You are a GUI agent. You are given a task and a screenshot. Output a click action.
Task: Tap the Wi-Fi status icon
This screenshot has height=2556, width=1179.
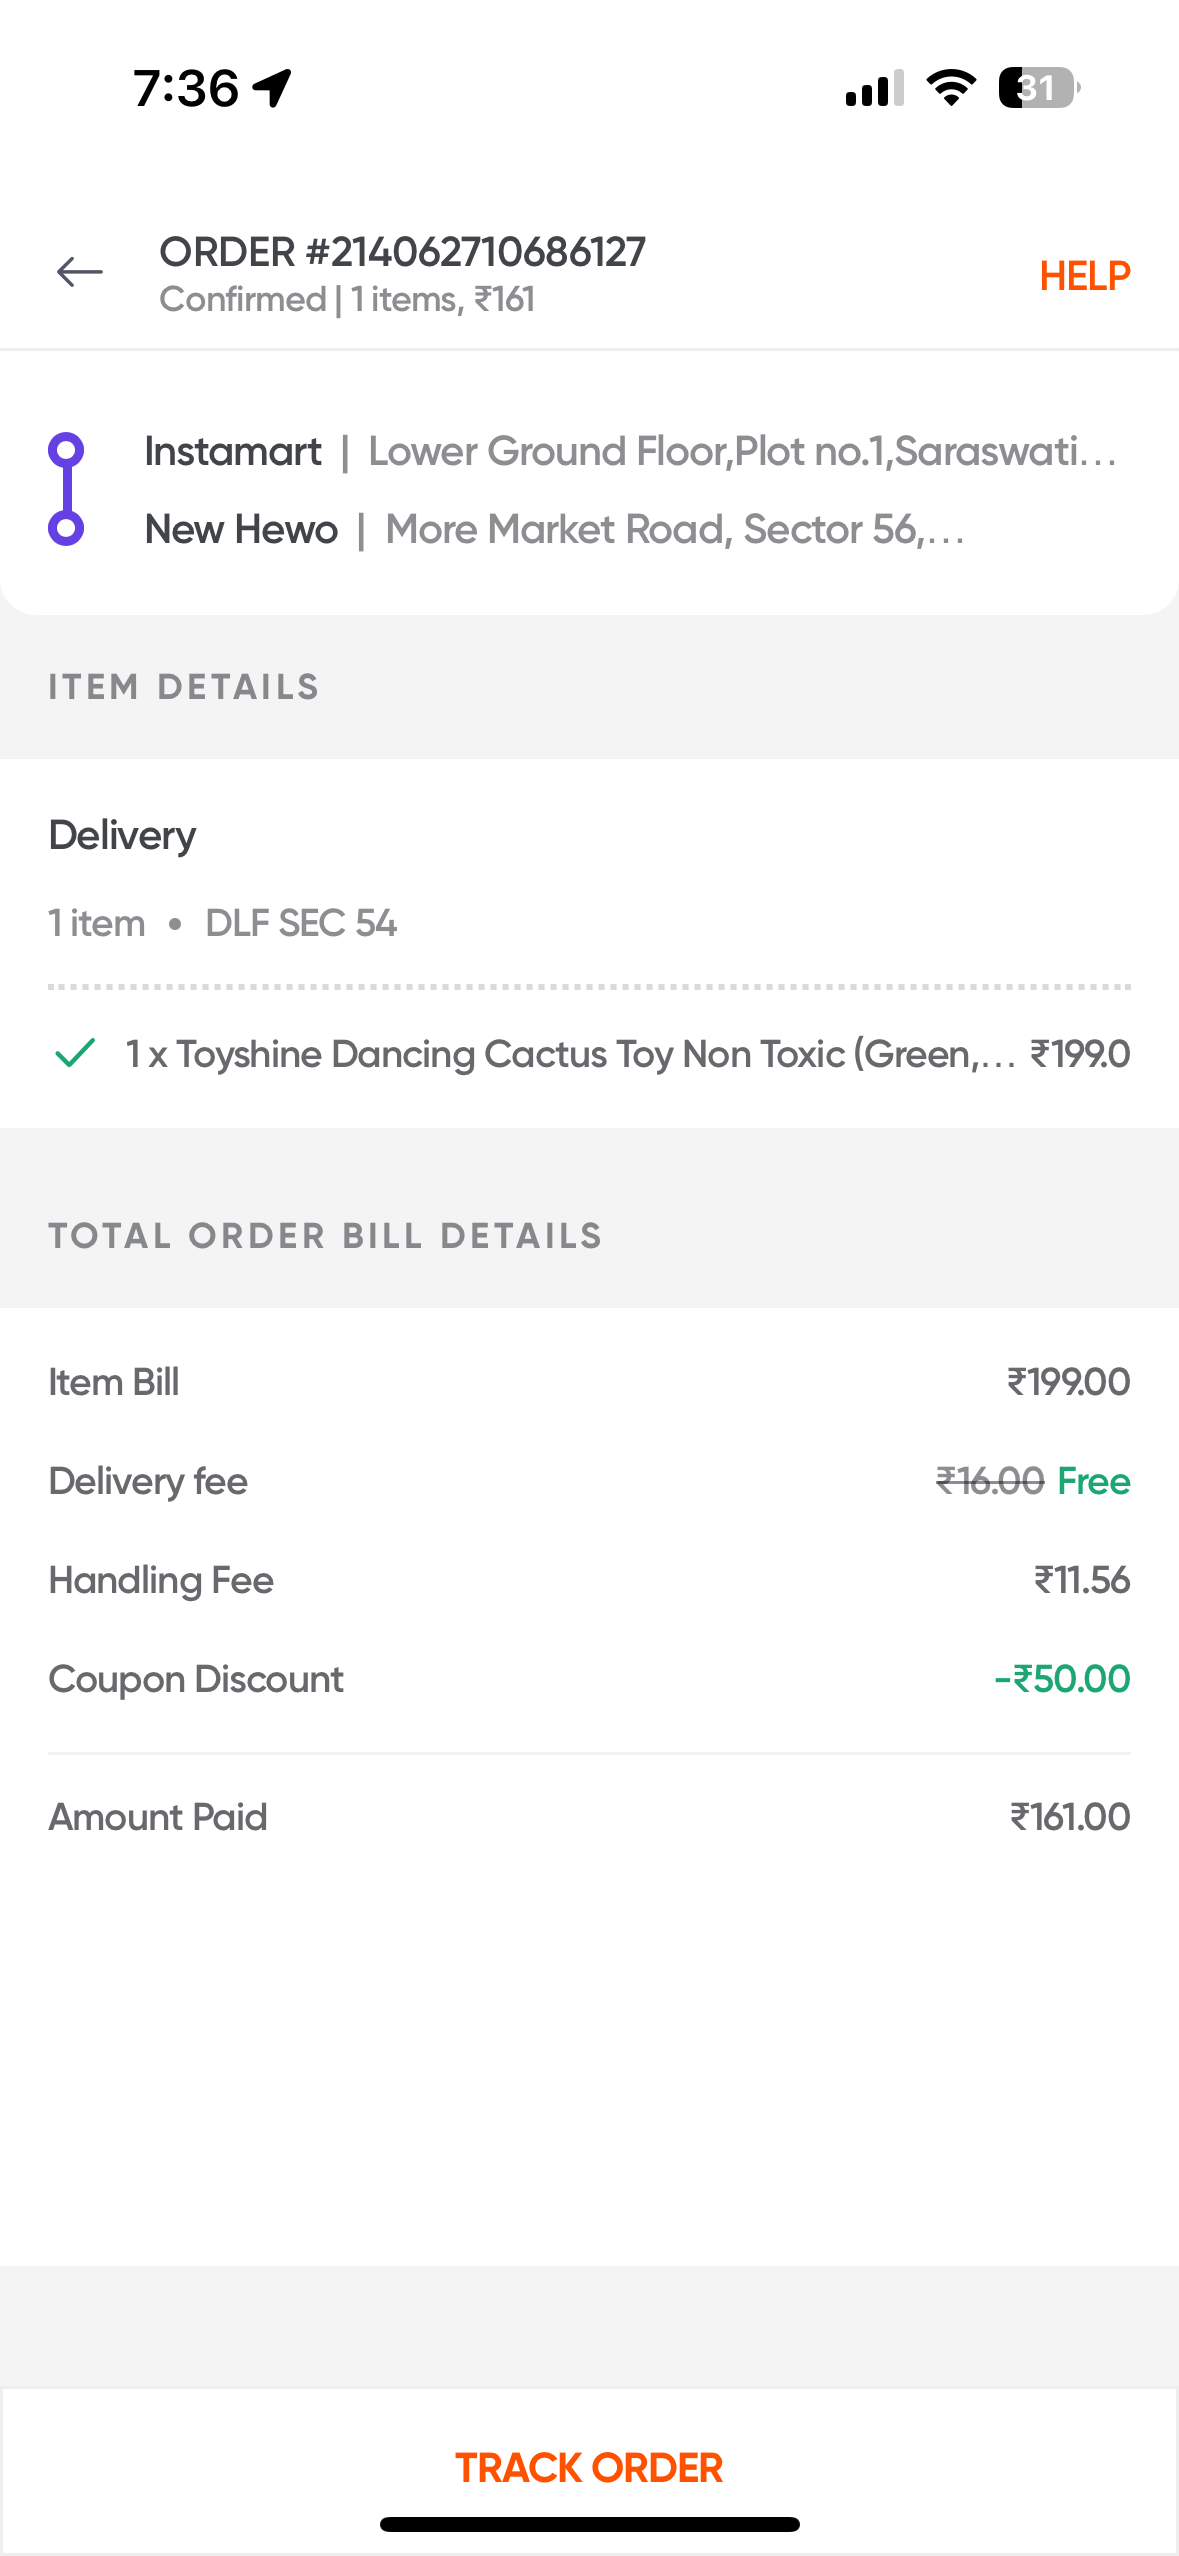tap(951, 88)
